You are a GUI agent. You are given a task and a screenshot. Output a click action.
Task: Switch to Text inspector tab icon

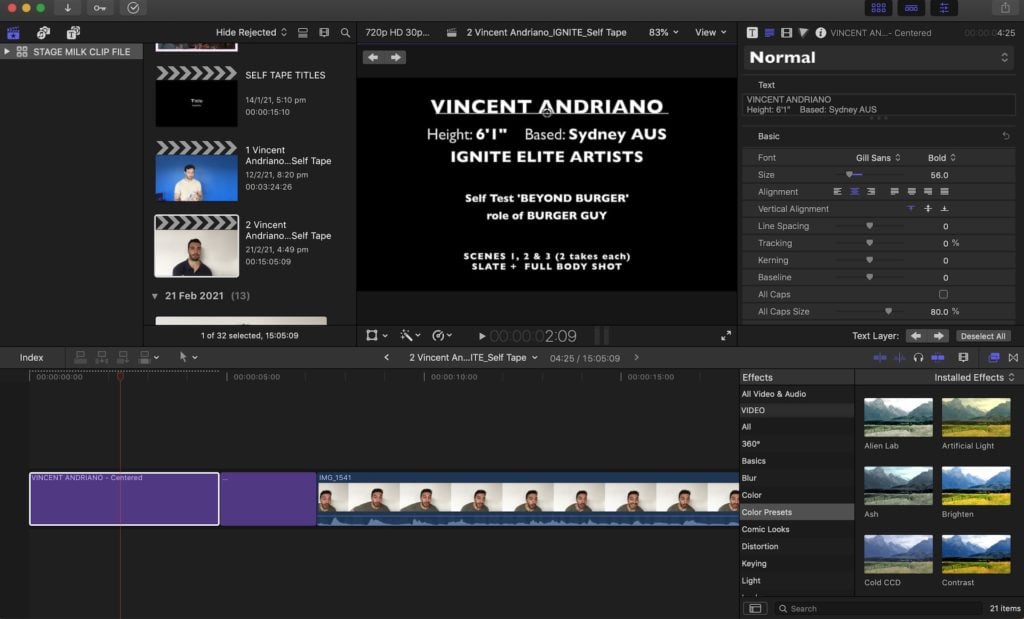769,33
